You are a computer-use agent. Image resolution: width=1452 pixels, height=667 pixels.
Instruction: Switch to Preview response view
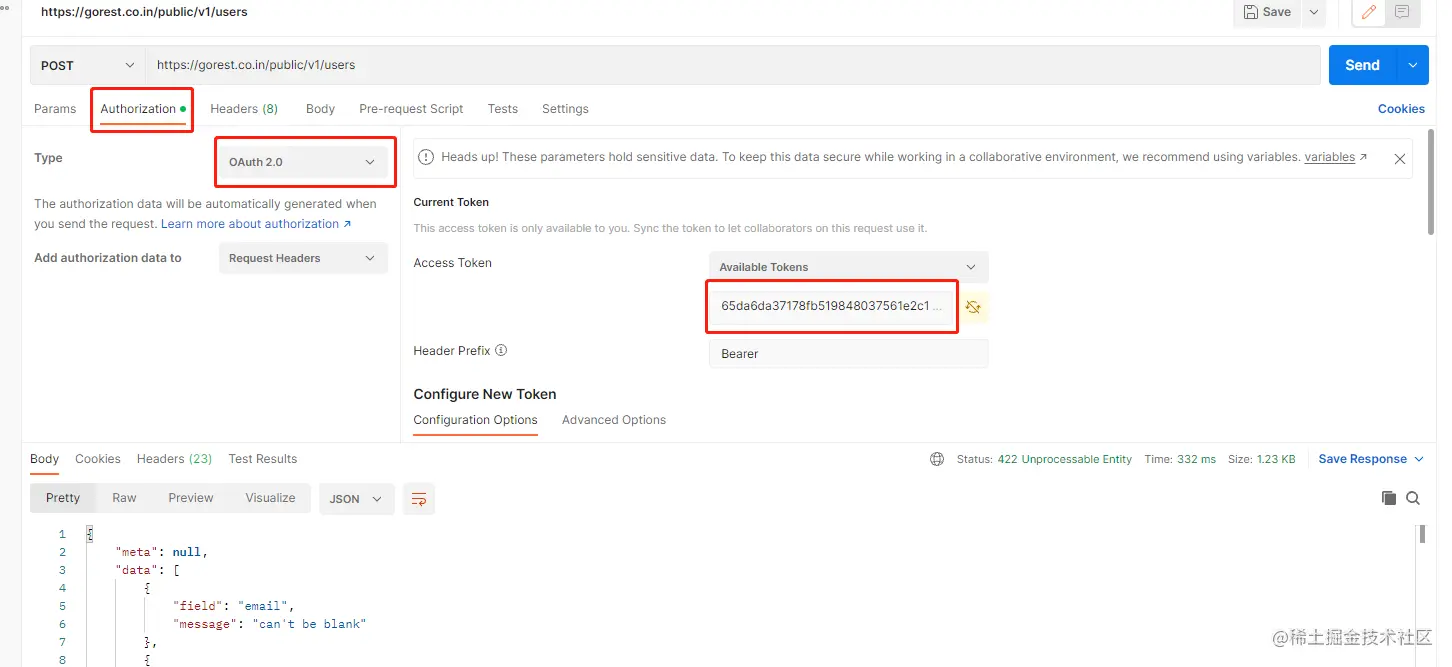pyautogui.click(x=191, y=498)
